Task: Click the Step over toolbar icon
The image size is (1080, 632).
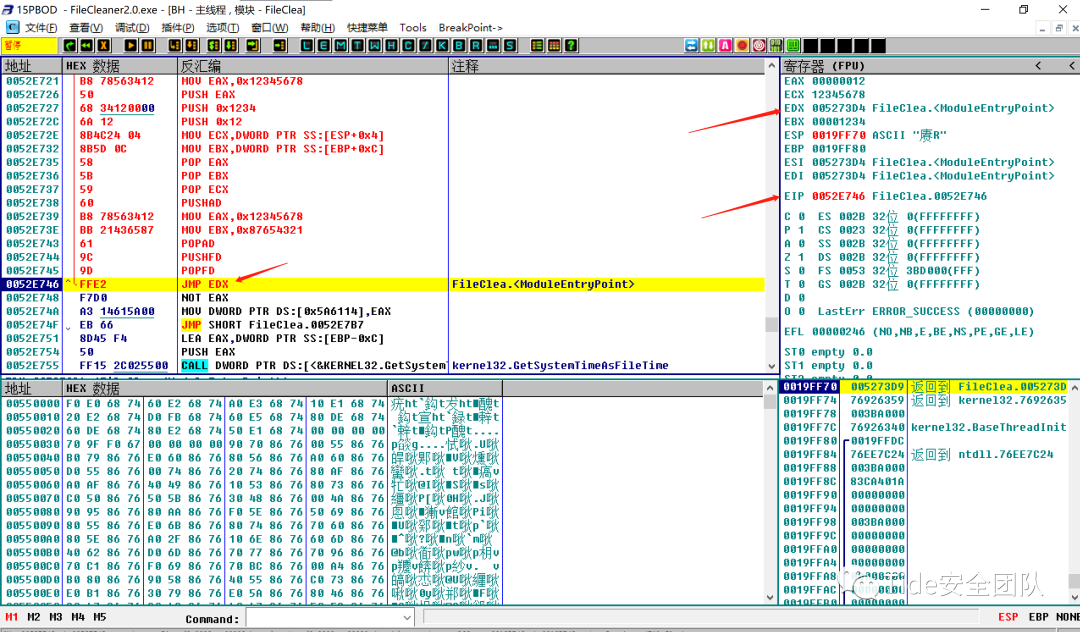Action: click(191, 45)
